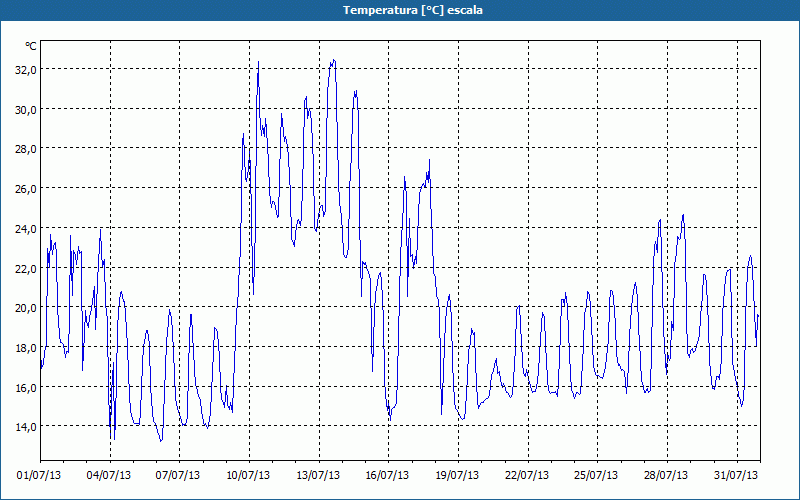
Task: Click the 04/07/13 date label
Action: pos(109,476)
